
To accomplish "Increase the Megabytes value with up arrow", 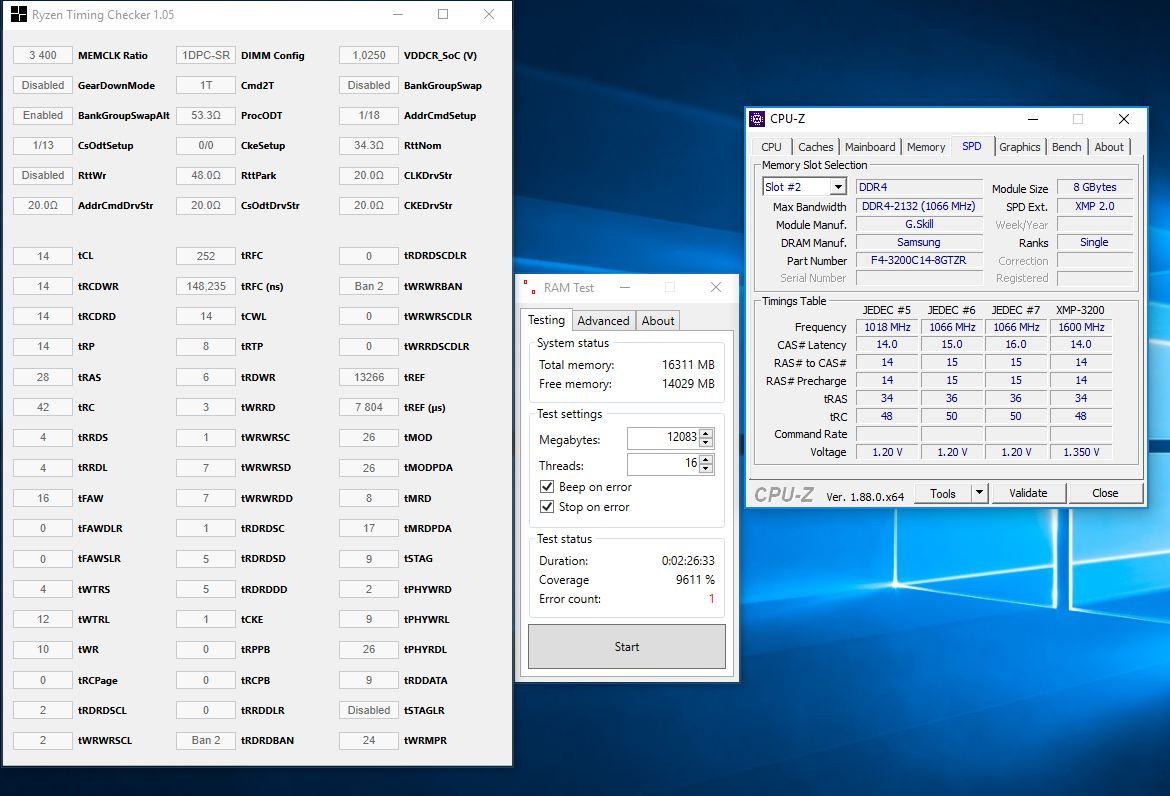I will [x=706, y=433].
